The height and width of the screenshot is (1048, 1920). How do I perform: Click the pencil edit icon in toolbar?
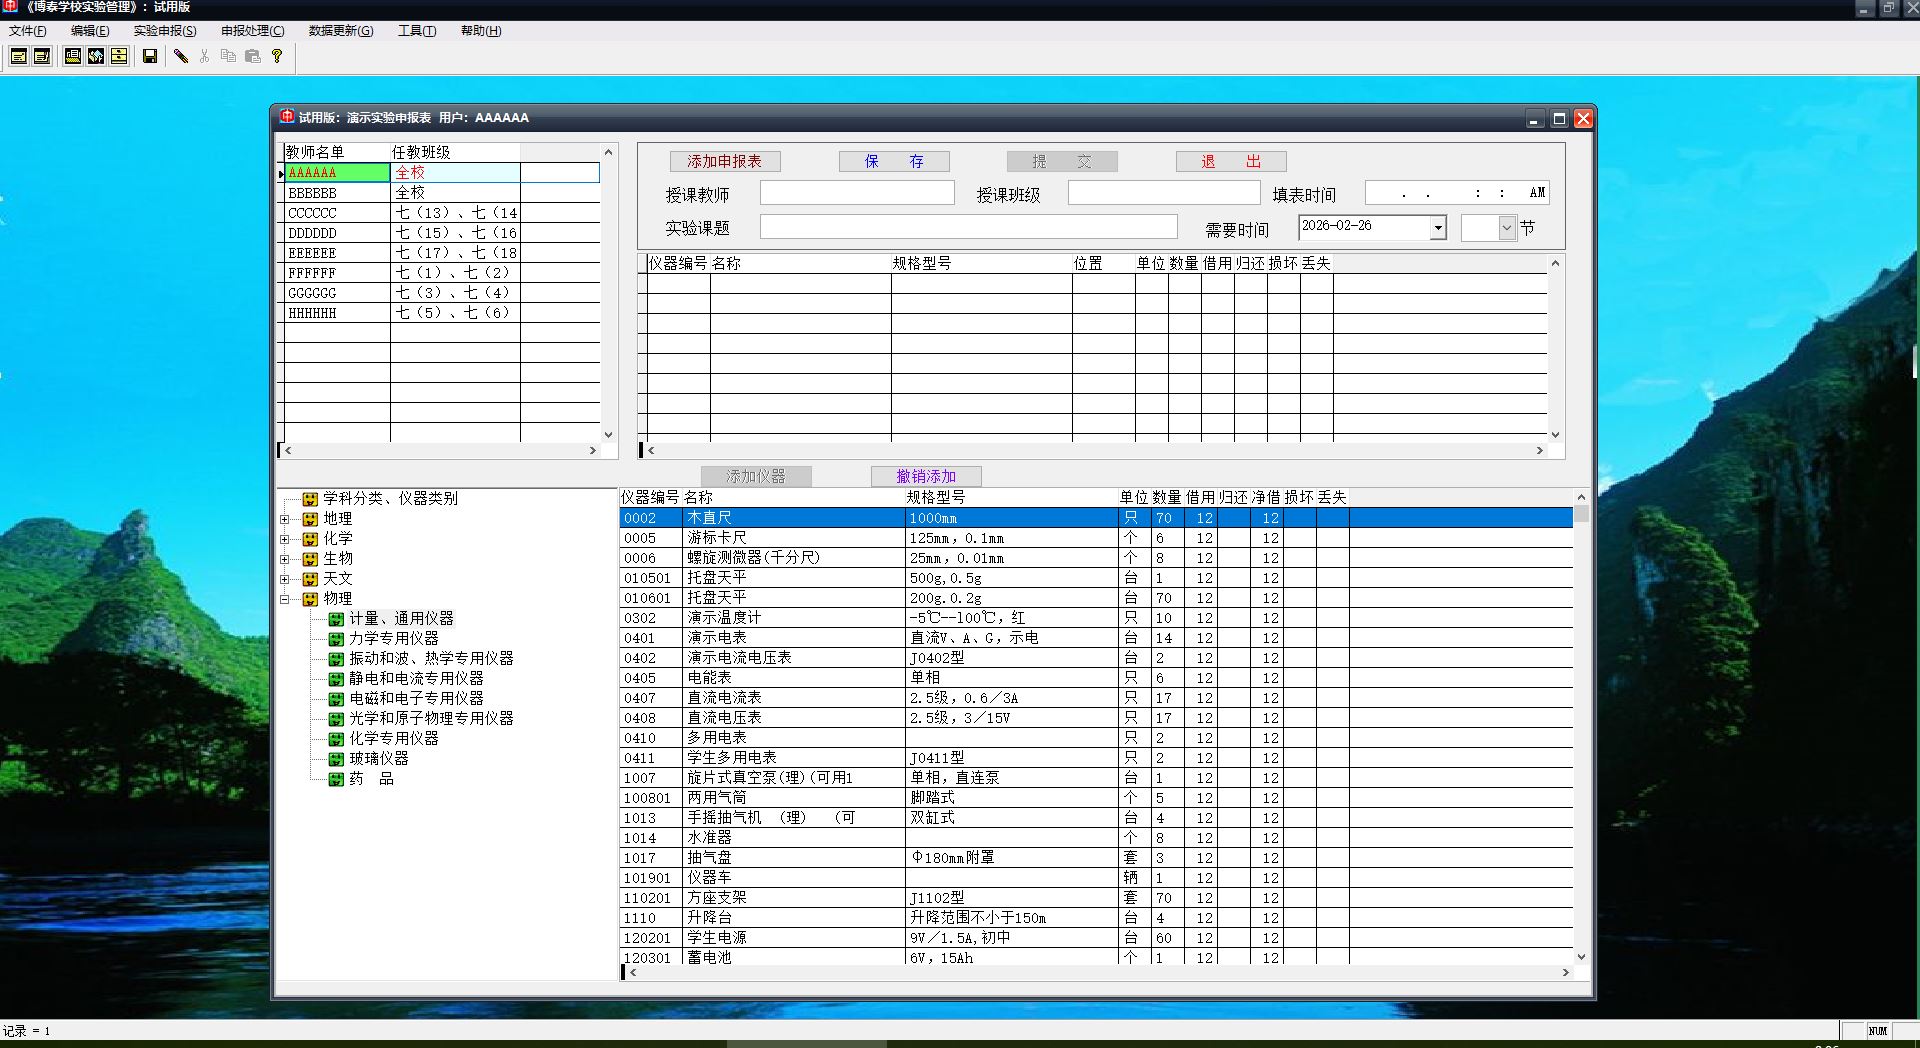coord(181,56)
